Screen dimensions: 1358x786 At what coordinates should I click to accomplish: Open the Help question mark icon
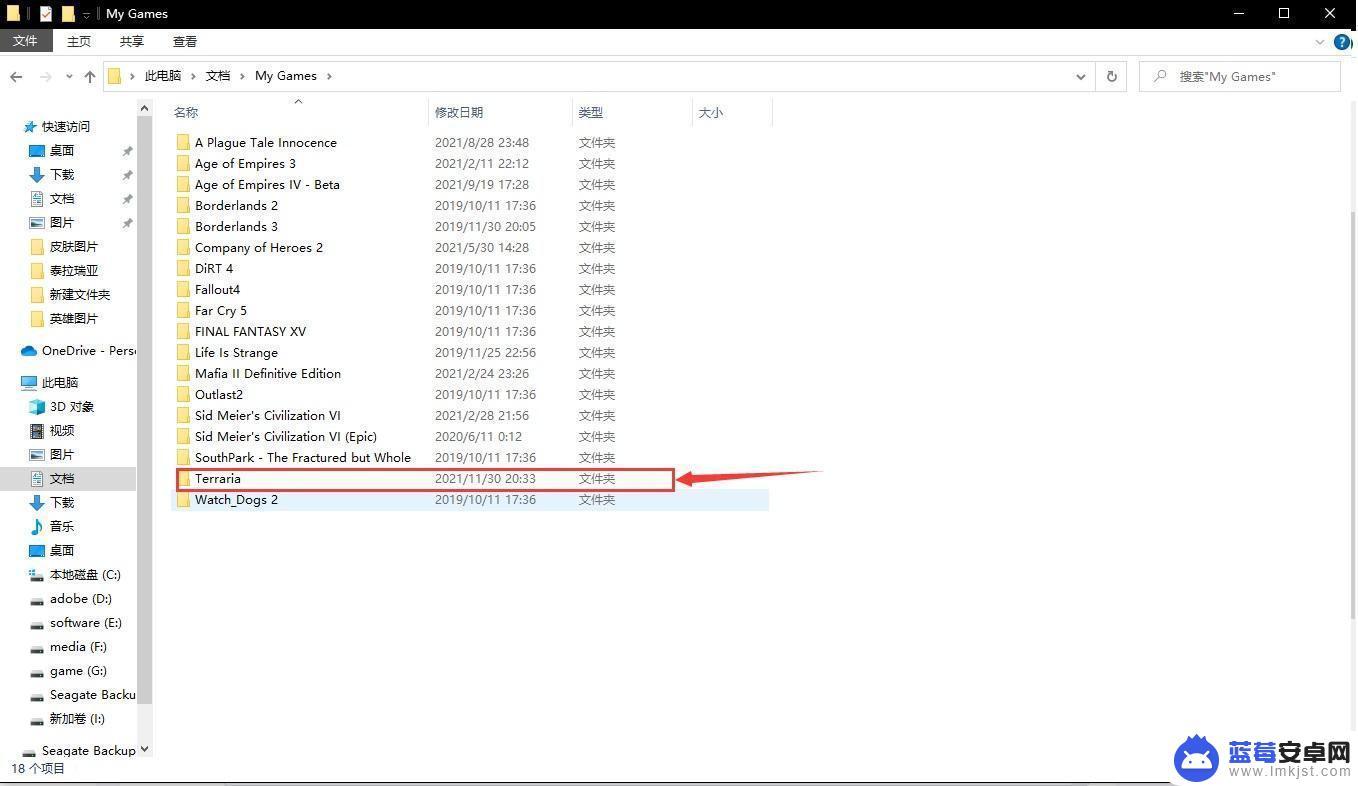(x=1343, y=42)
